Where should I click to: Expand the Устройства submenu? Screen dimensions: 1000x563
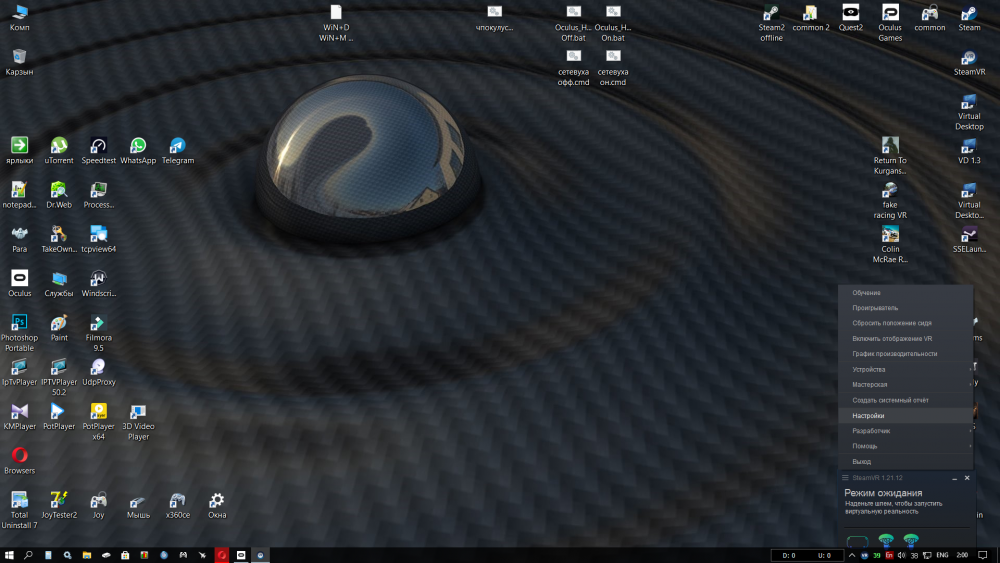coord(906,369)
